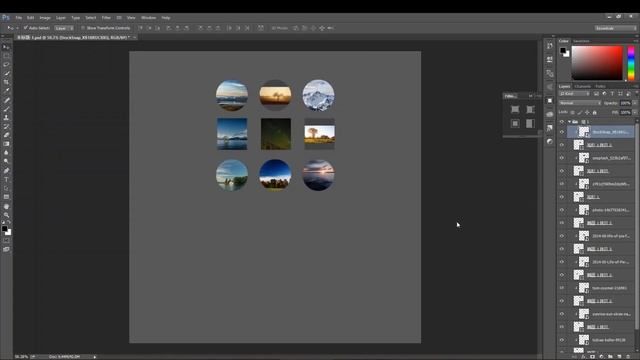
Task: Click Align Top Edges in options bar
Action: tap(141, 28)
